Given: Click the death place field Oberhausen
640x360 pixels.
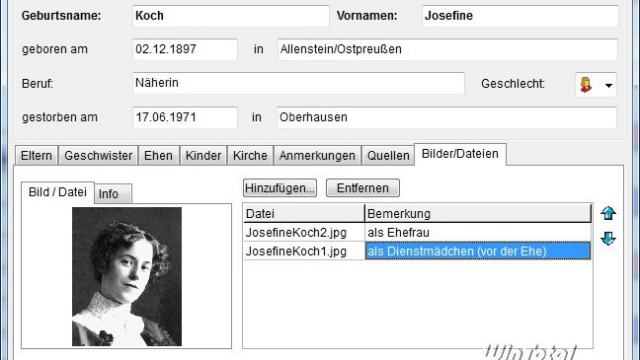Looking at the screenshot, I should (x=447, y=118).
